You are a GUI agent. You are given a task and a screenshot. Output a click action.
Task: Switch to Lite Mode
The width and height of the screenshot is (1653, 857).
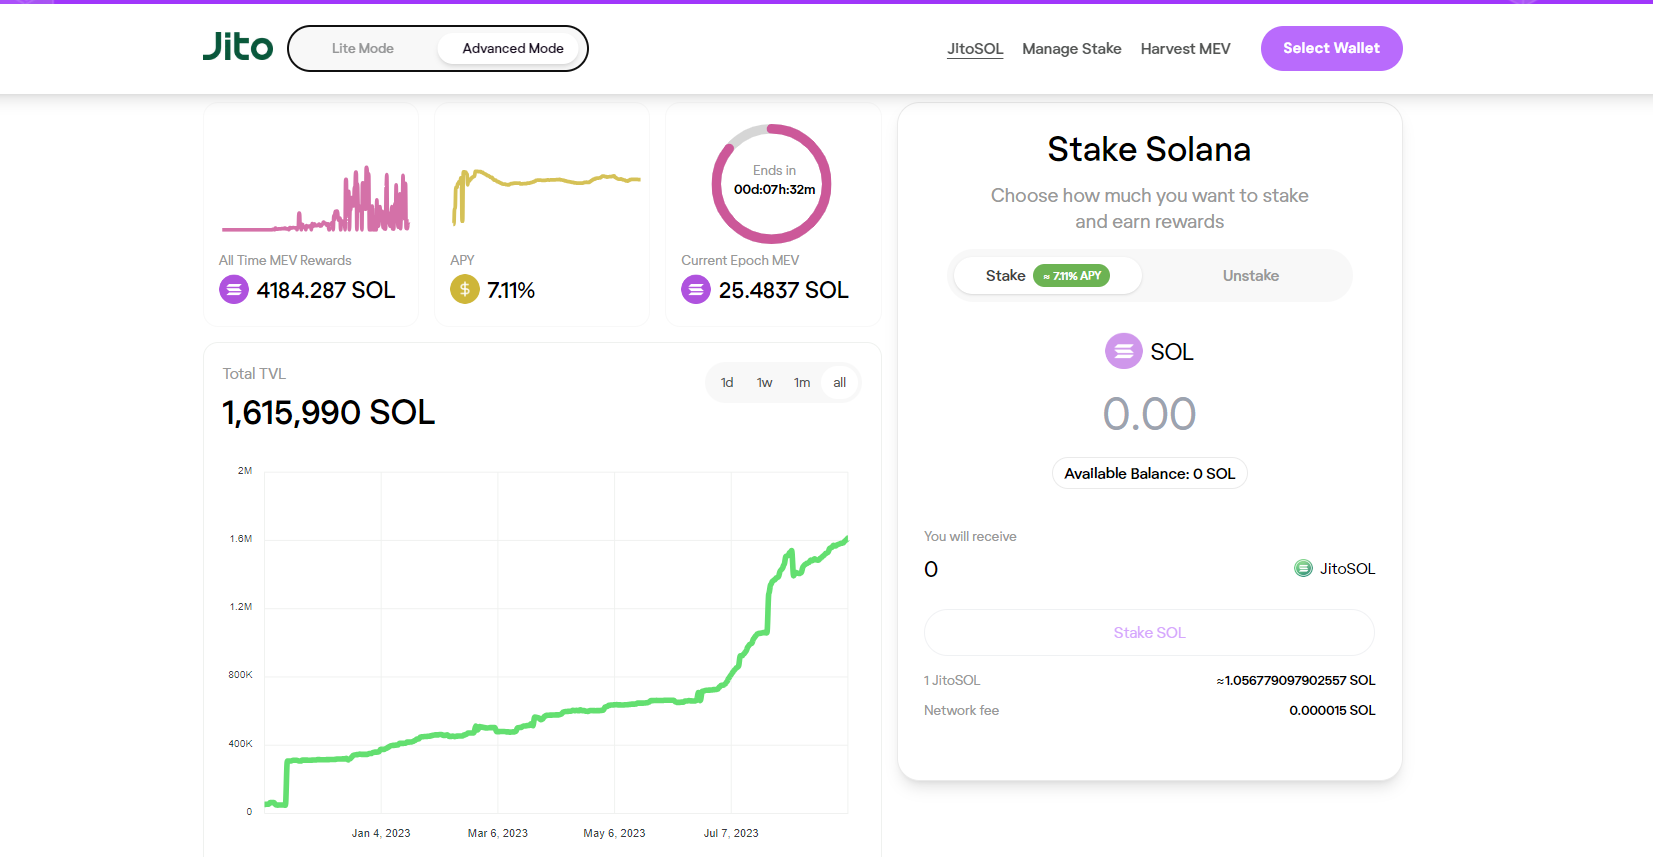coord(363,48)
